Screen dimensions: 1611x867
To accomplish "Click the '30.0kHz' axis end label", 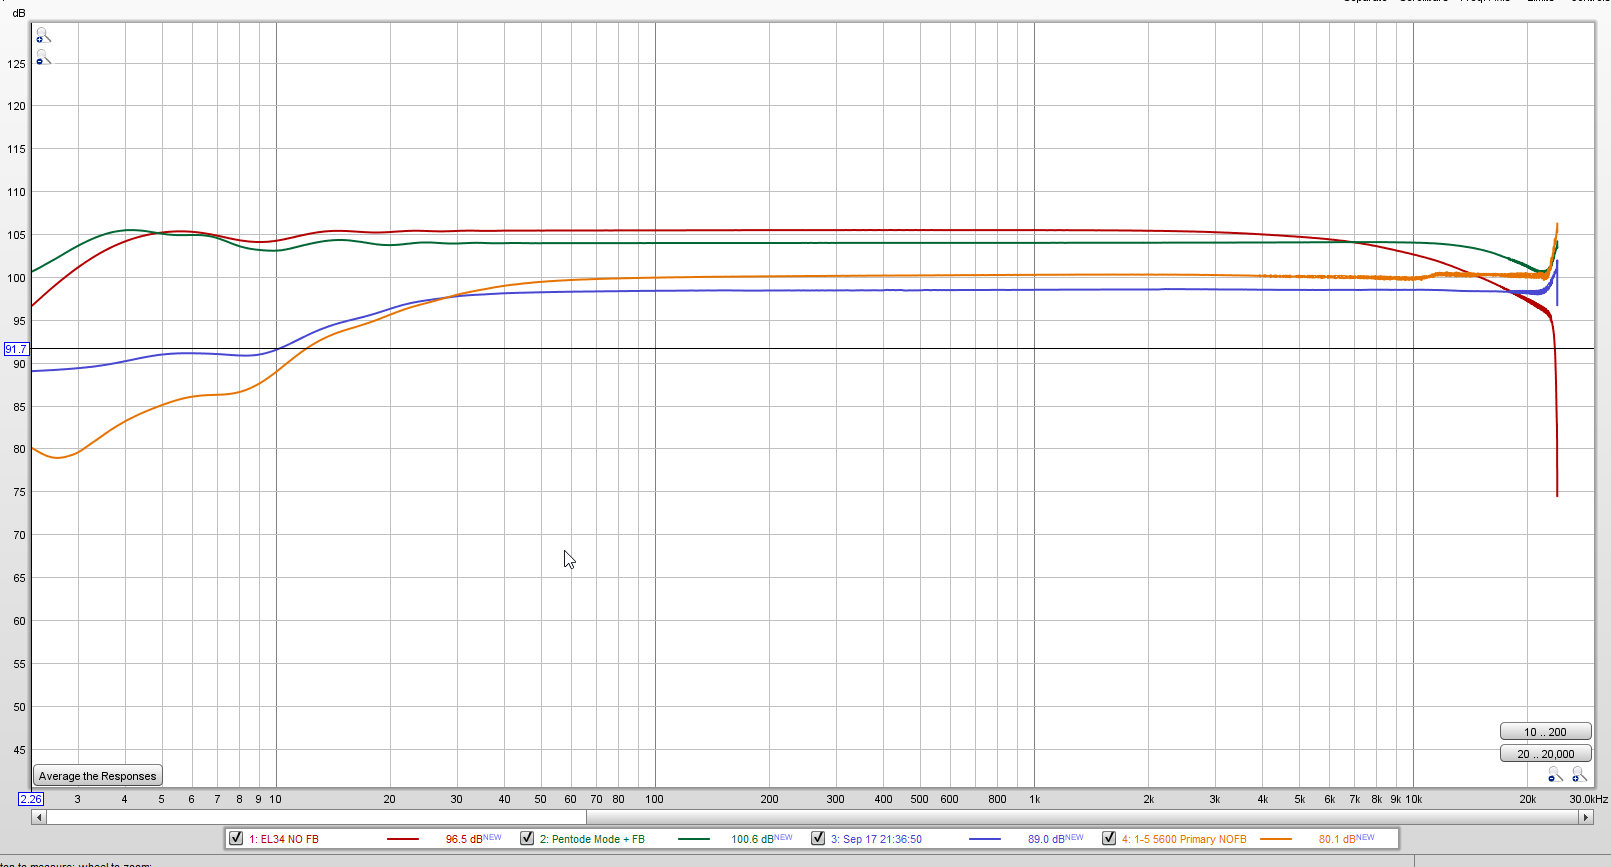I will click(x=1588, y=799).
